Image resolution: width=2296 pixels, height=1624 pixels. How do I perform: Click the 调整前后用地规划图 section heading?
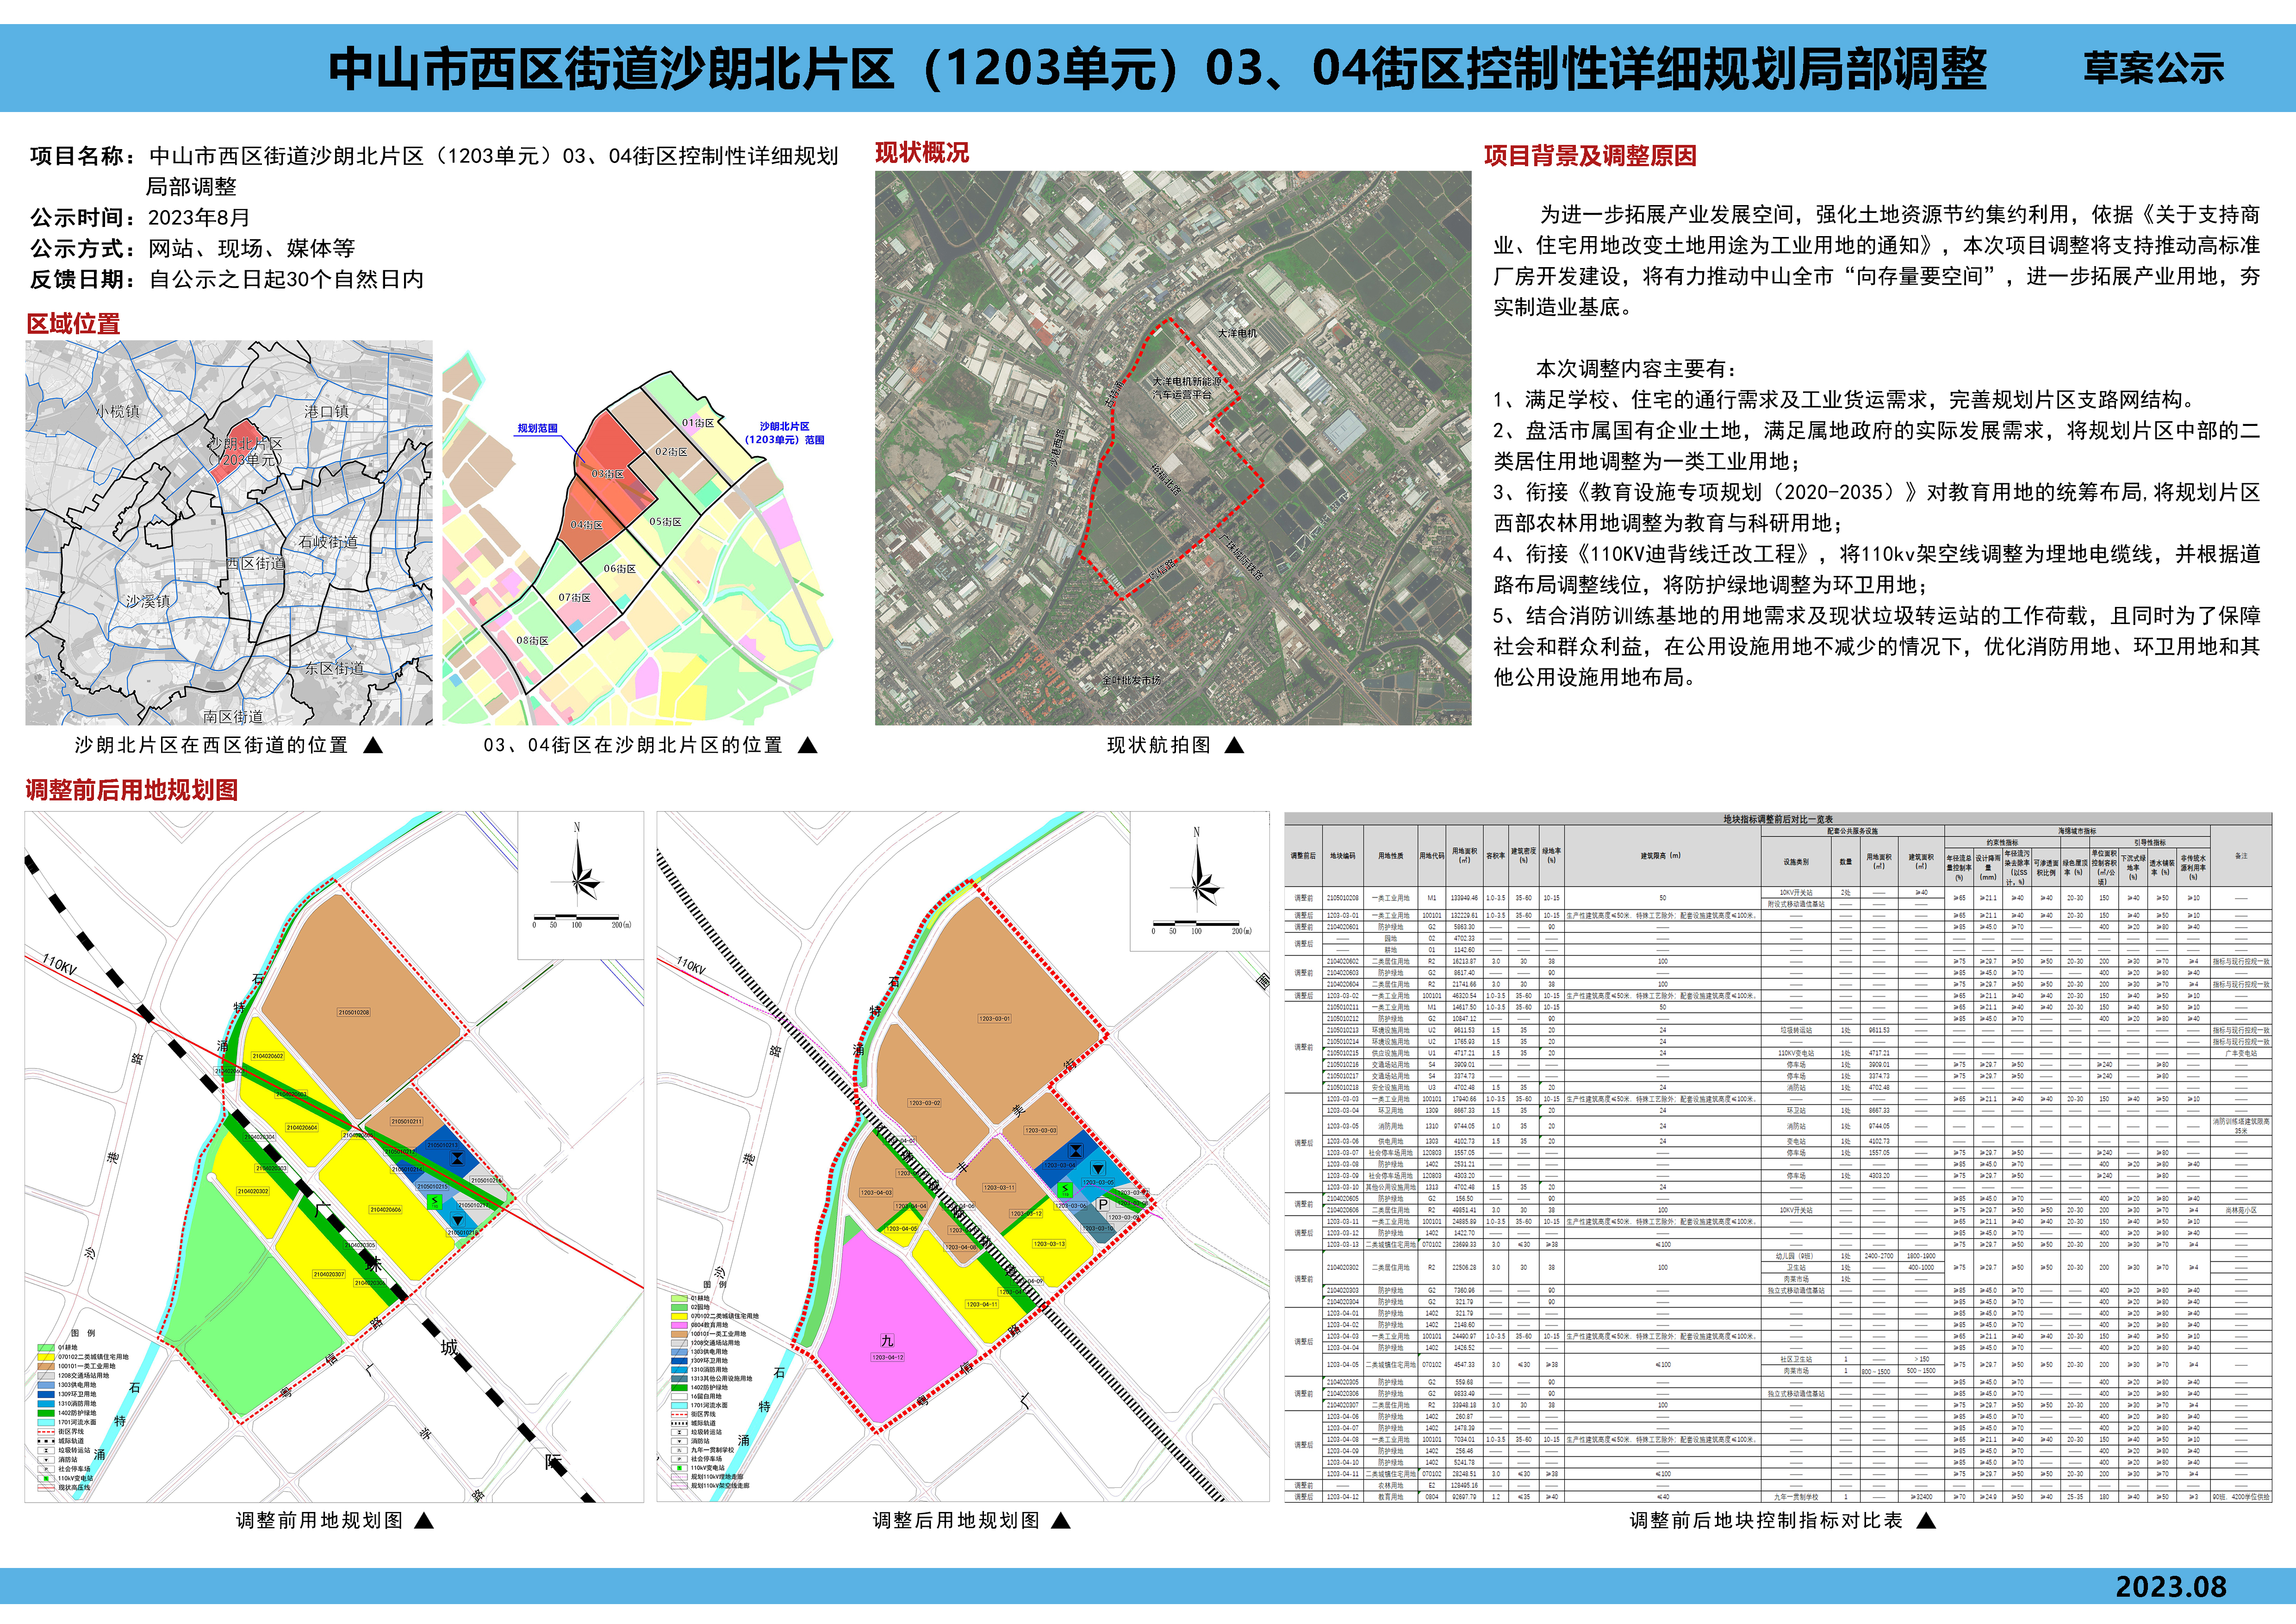(131, 790)
